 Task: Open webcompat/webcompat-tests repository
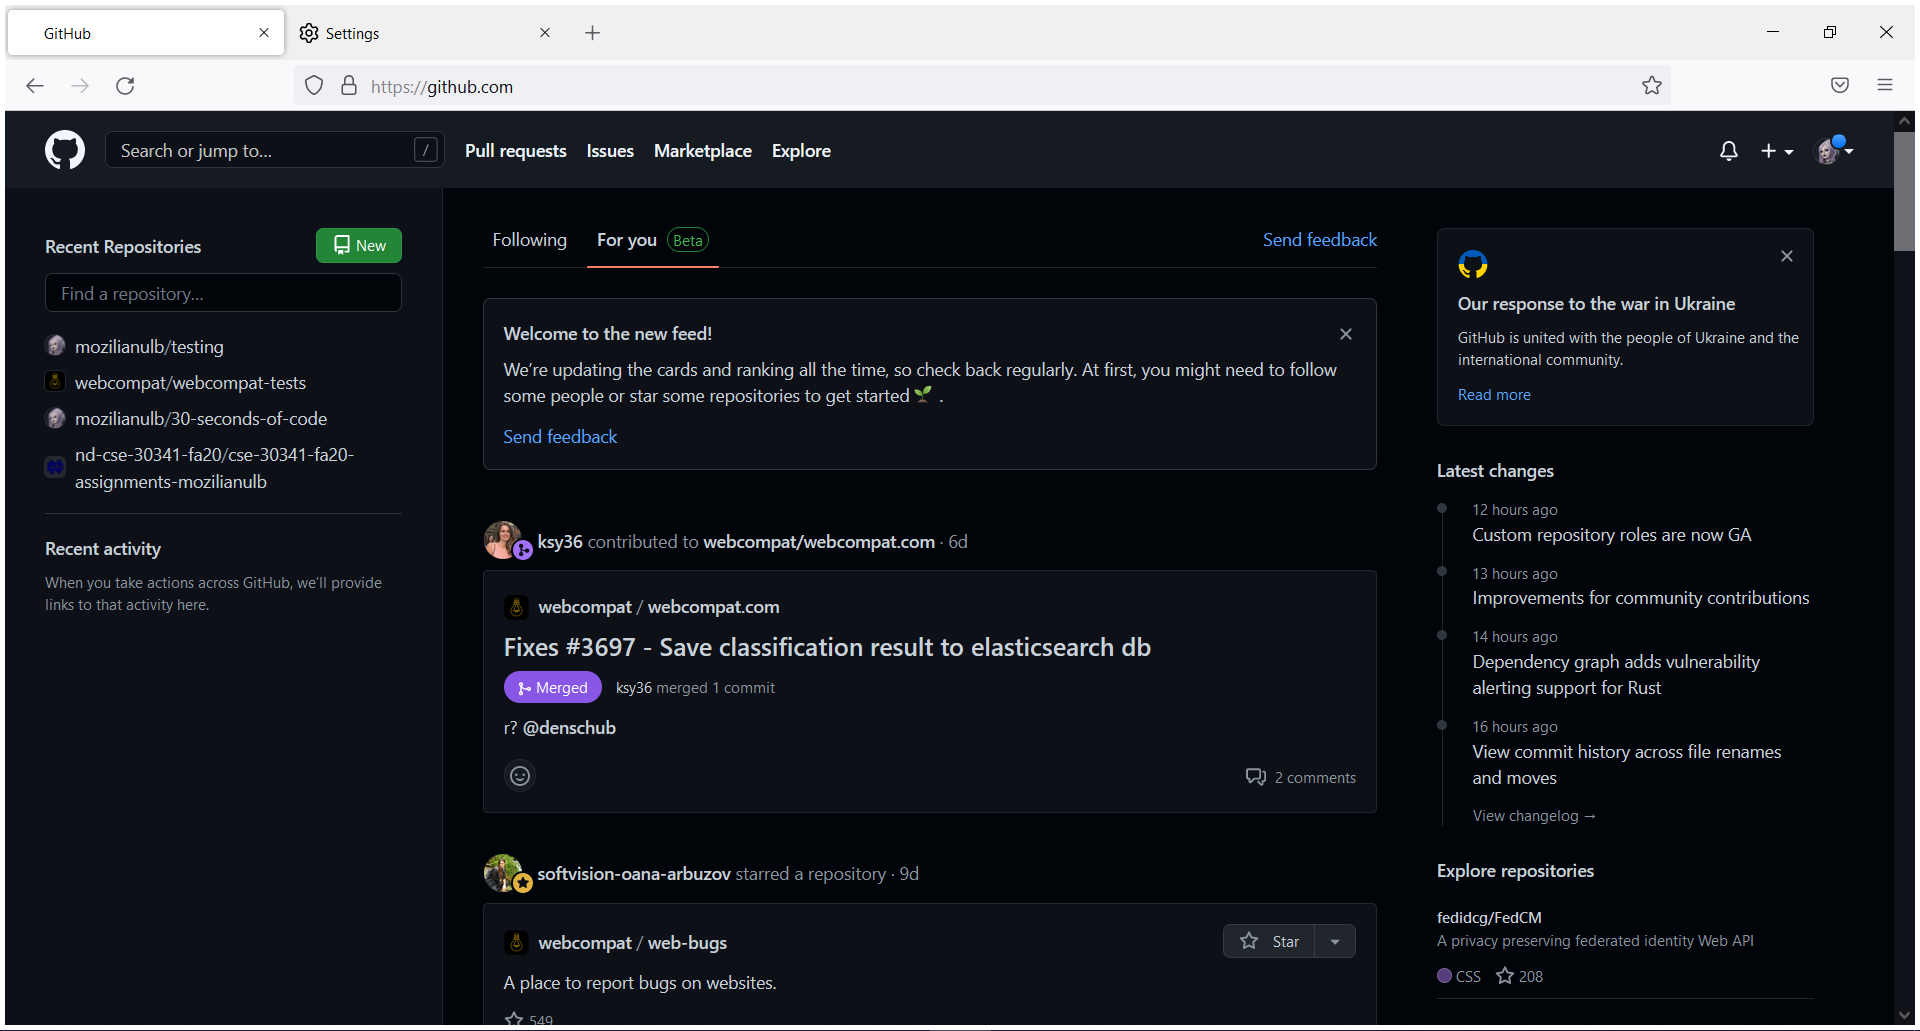(x=190, y=383)
